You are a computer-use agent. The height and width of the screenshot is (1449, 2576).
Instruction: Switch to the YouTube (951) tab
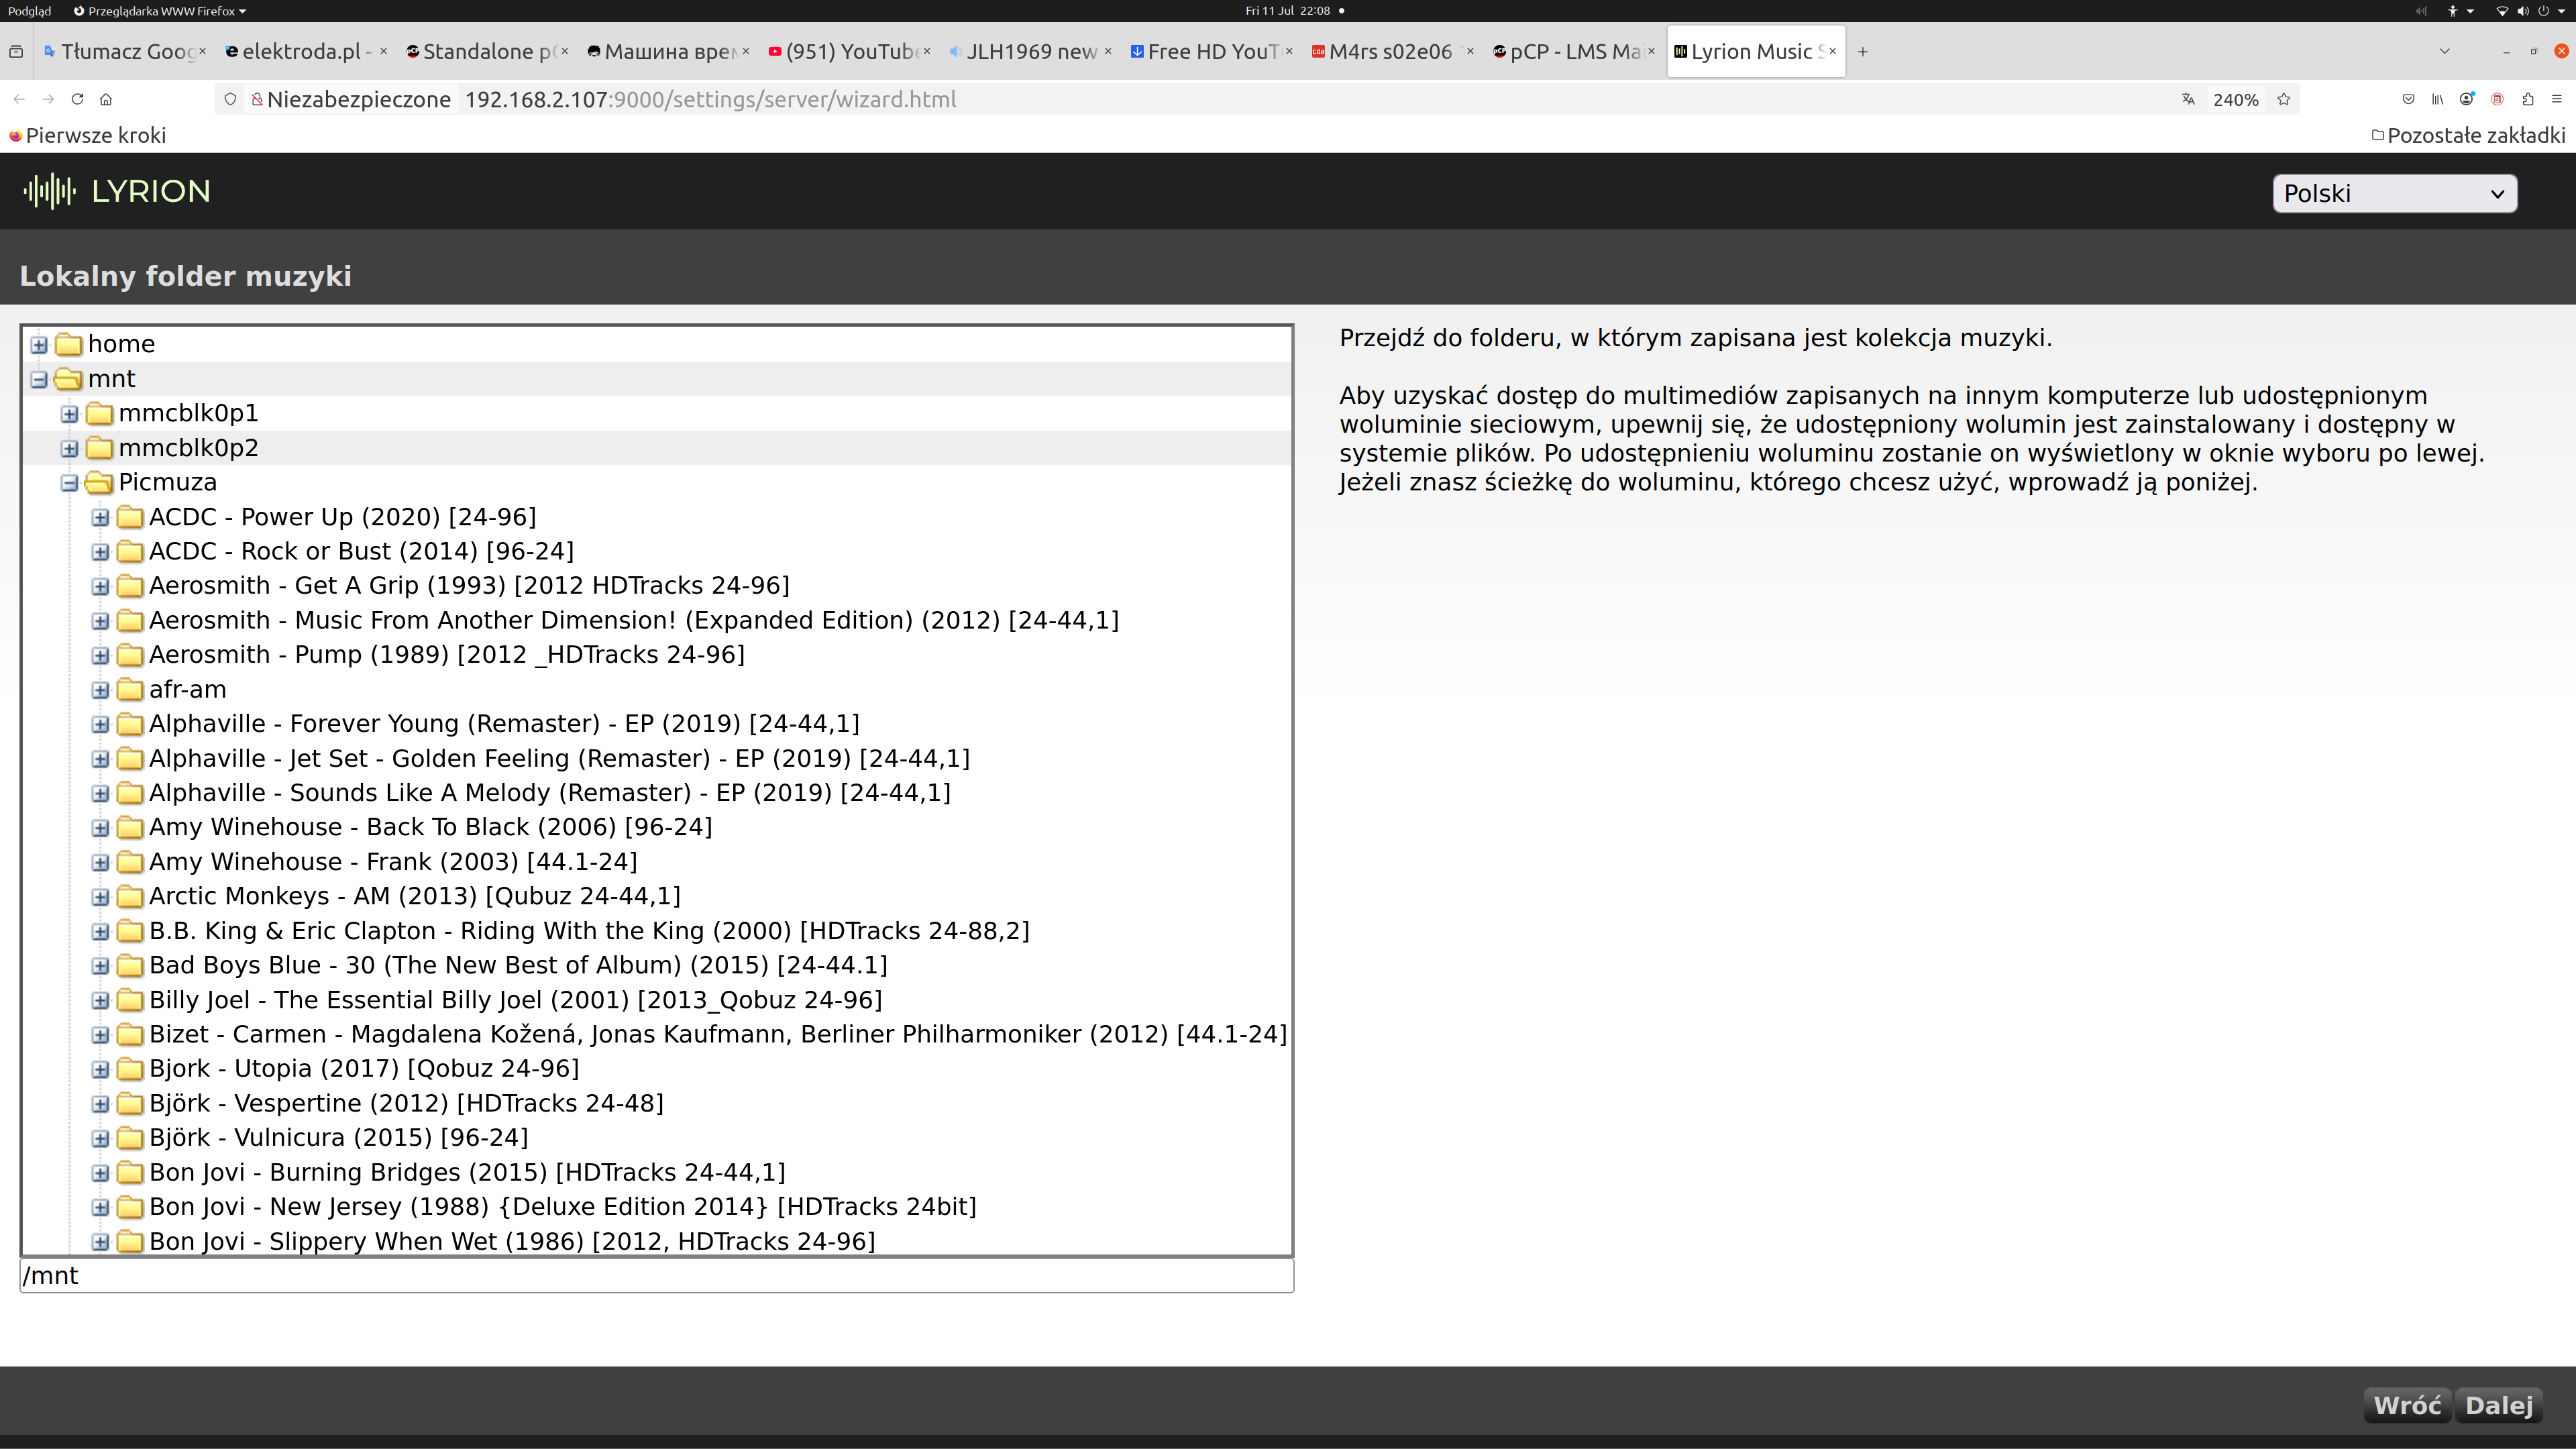tap(850, 52)
